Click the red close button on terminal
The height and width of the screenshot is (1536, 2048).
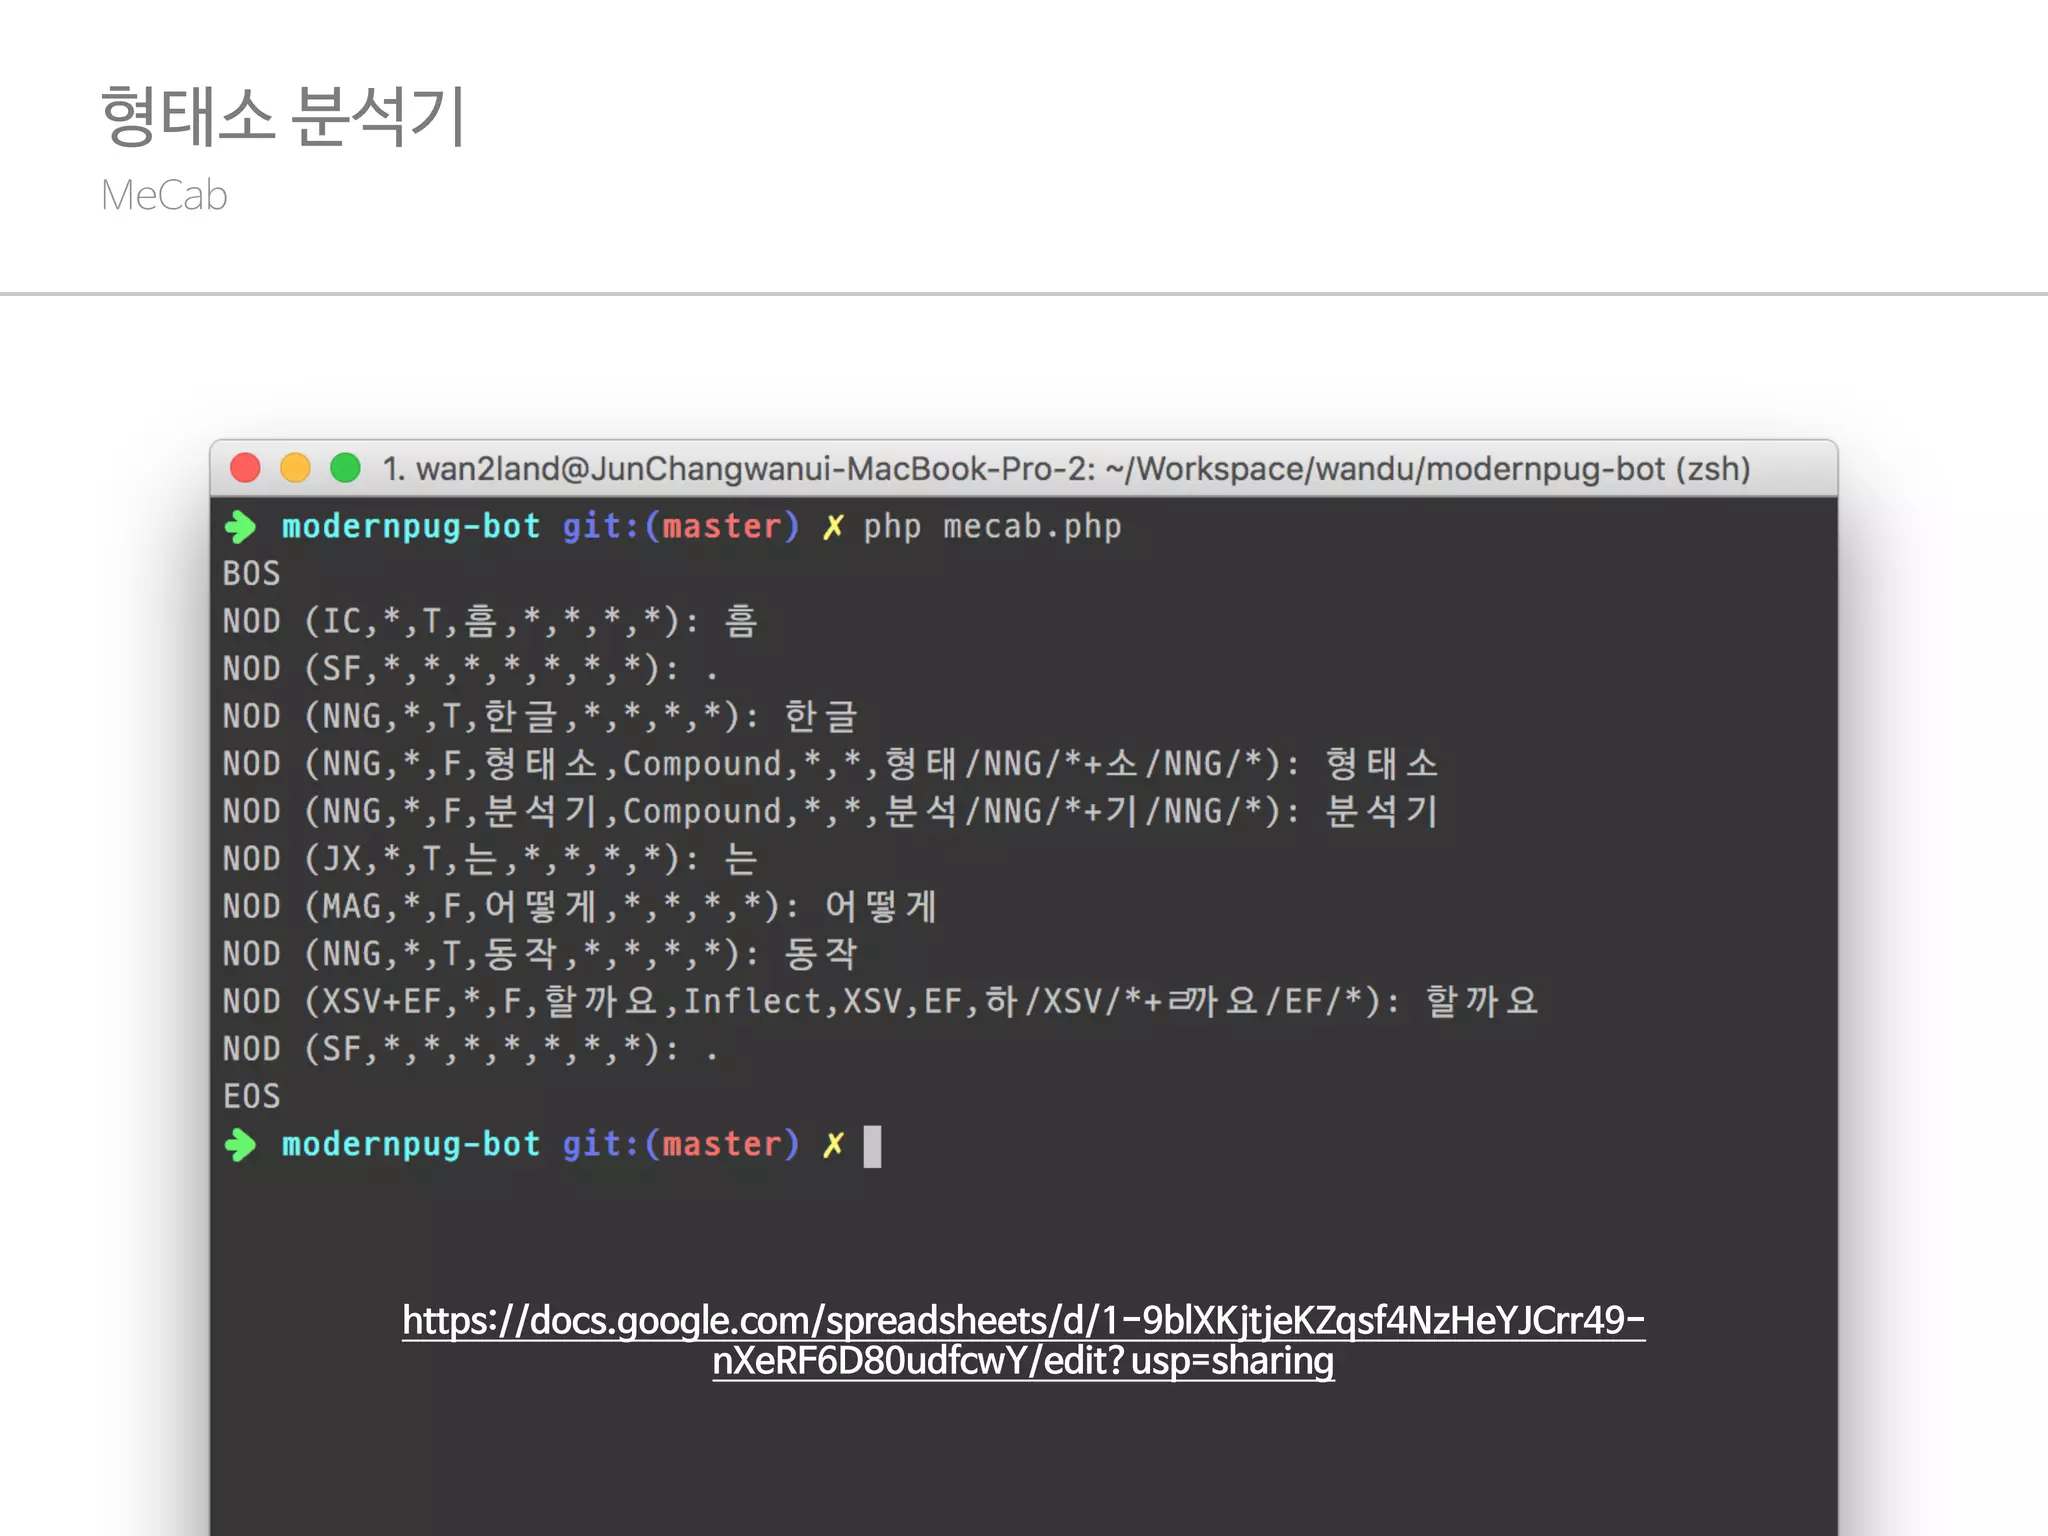[x=246, y=468]
